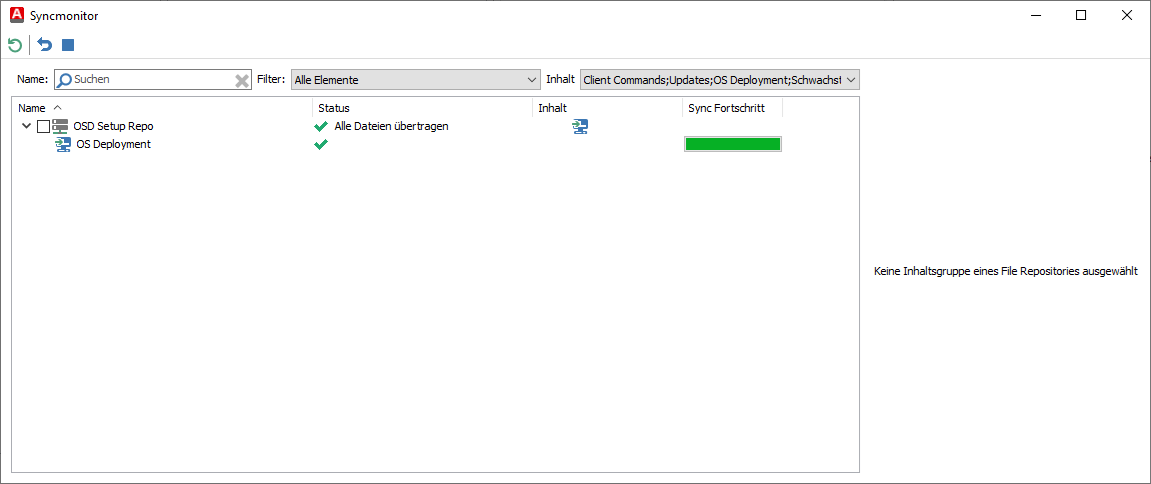The height and width of the screenshot is (484, 1151).
Task: Click the magnifier icon in the search box
Action: click(x=64, y=80)
